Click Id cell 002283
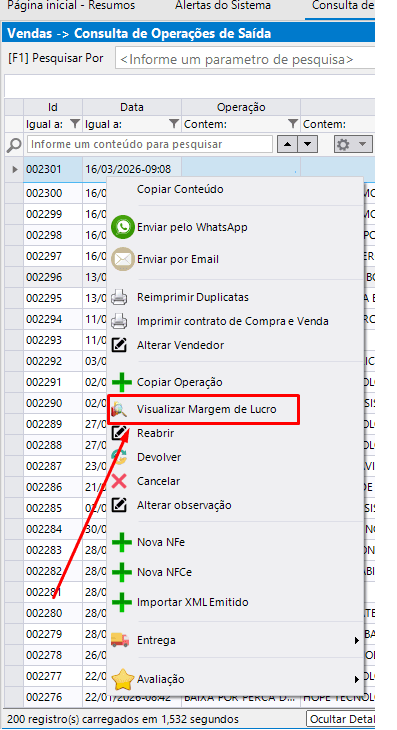Screen dimensions: 397x730 (53, 550)
